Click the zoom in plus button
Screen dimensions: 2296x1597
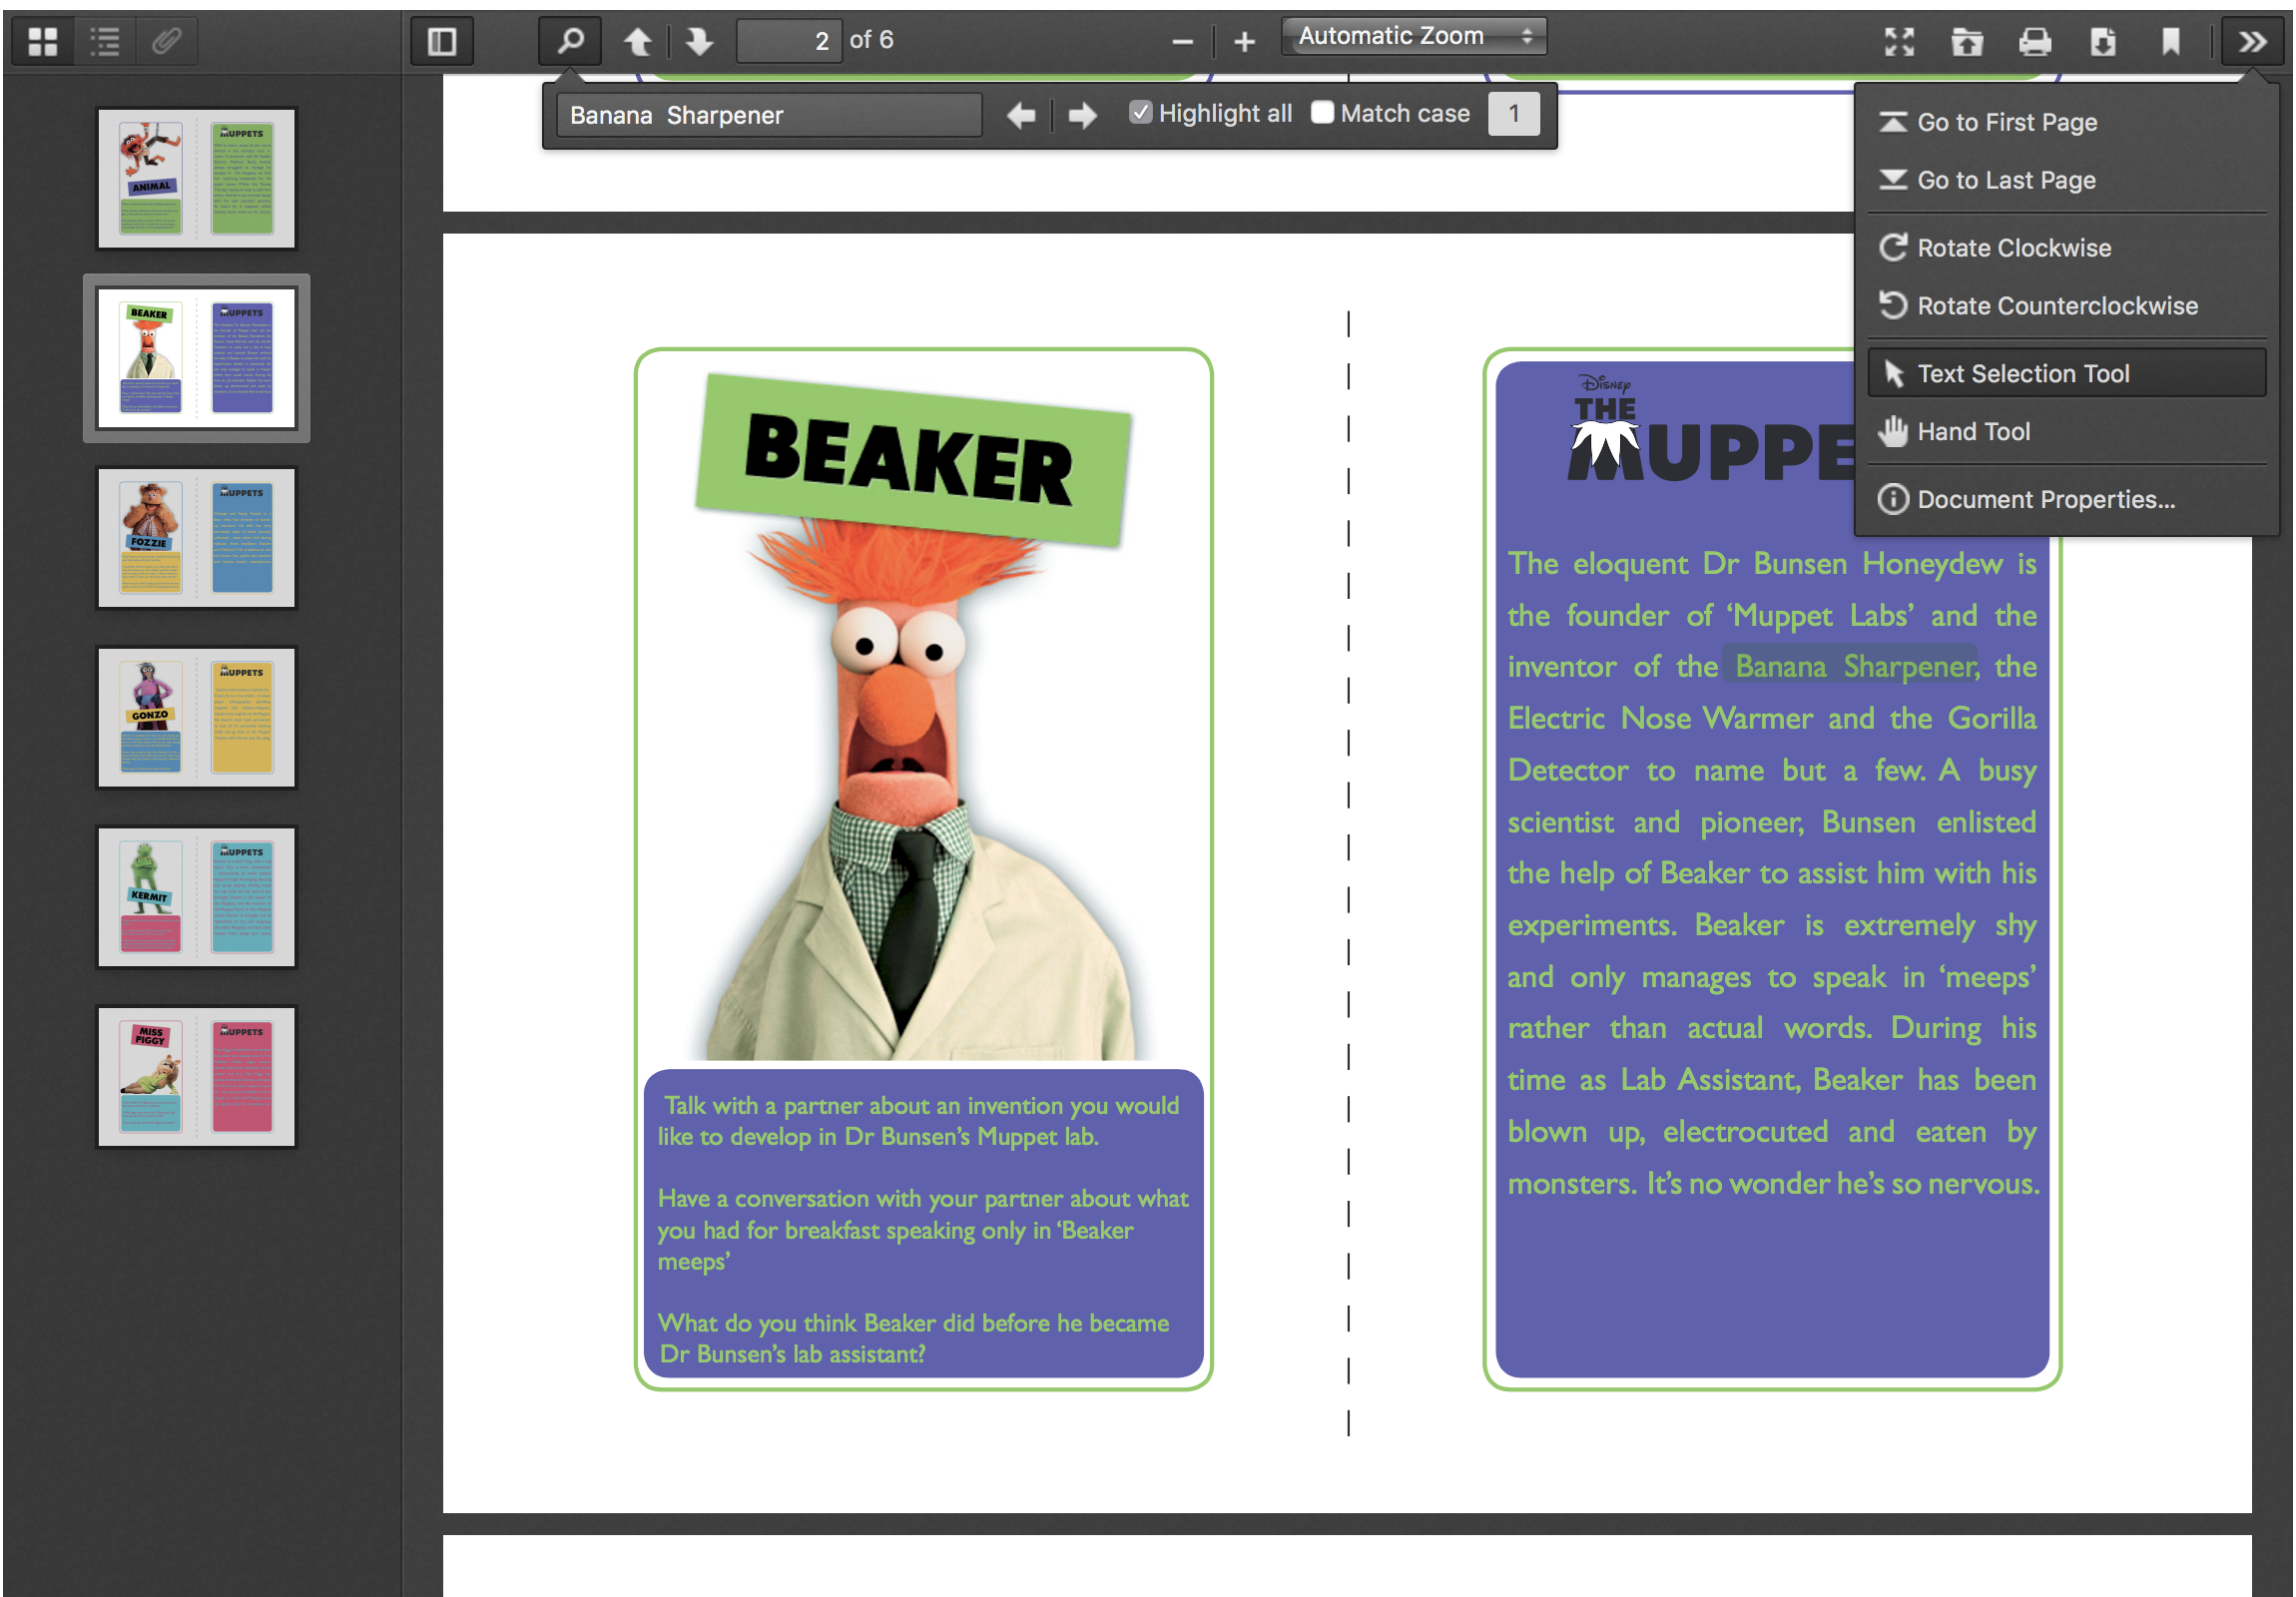[x=1244, y=41]
